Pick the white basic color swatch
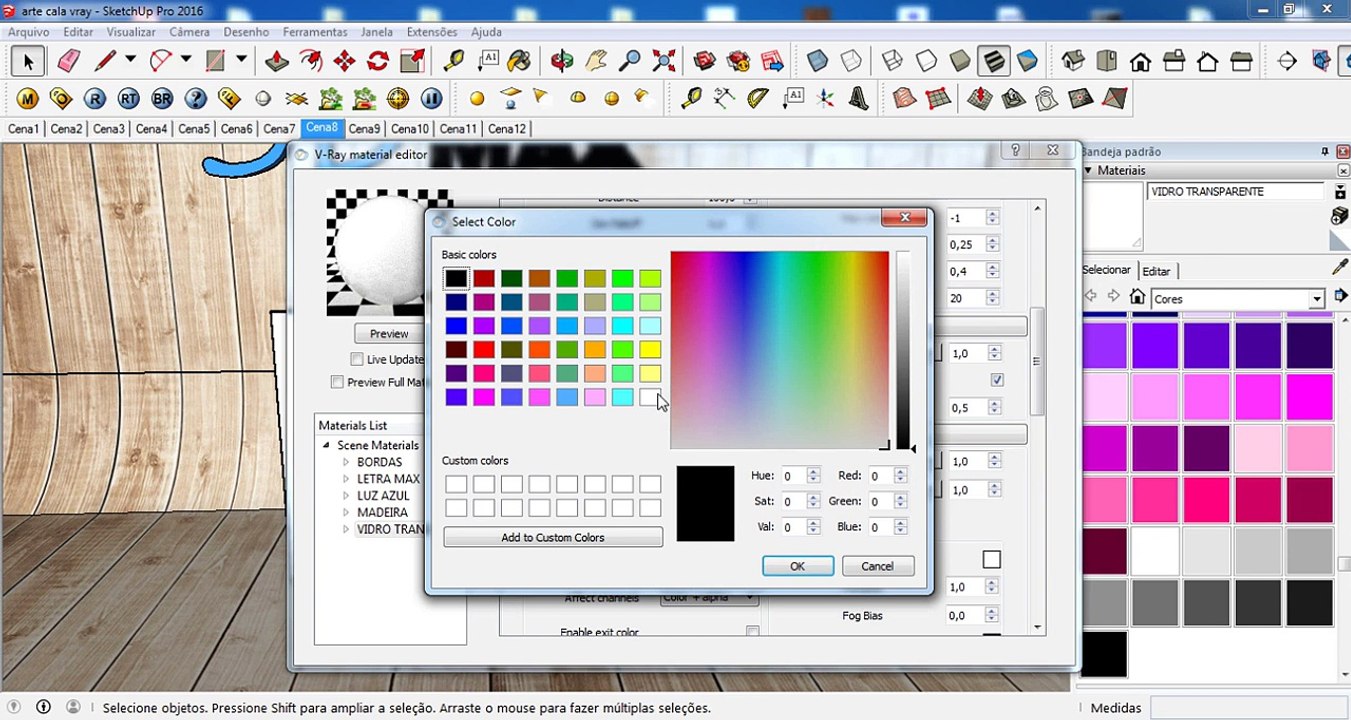 click(650, 397)
